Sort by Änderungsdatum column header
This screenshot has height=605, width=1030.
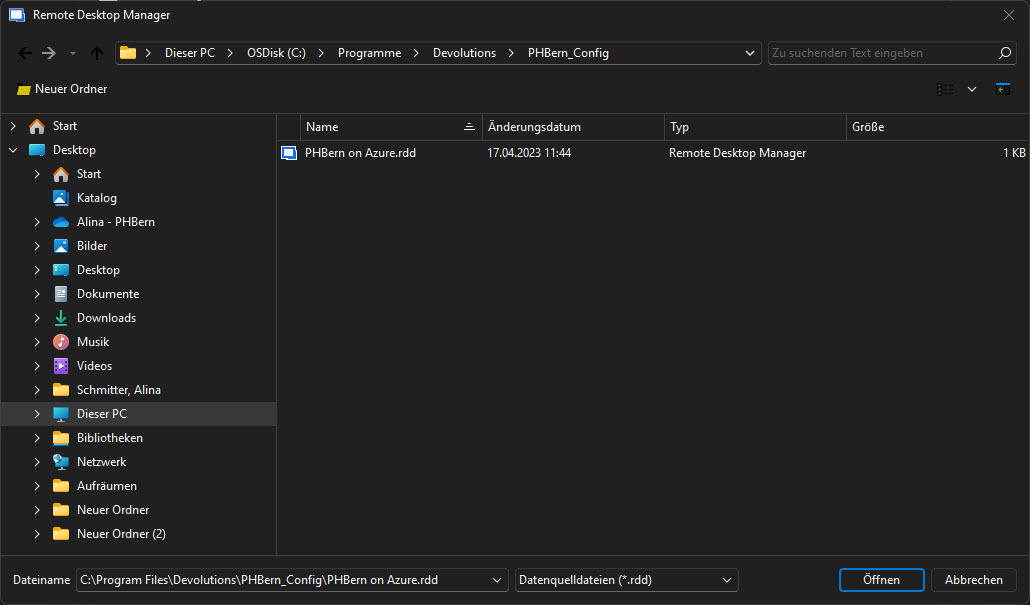tap(534, 127)
